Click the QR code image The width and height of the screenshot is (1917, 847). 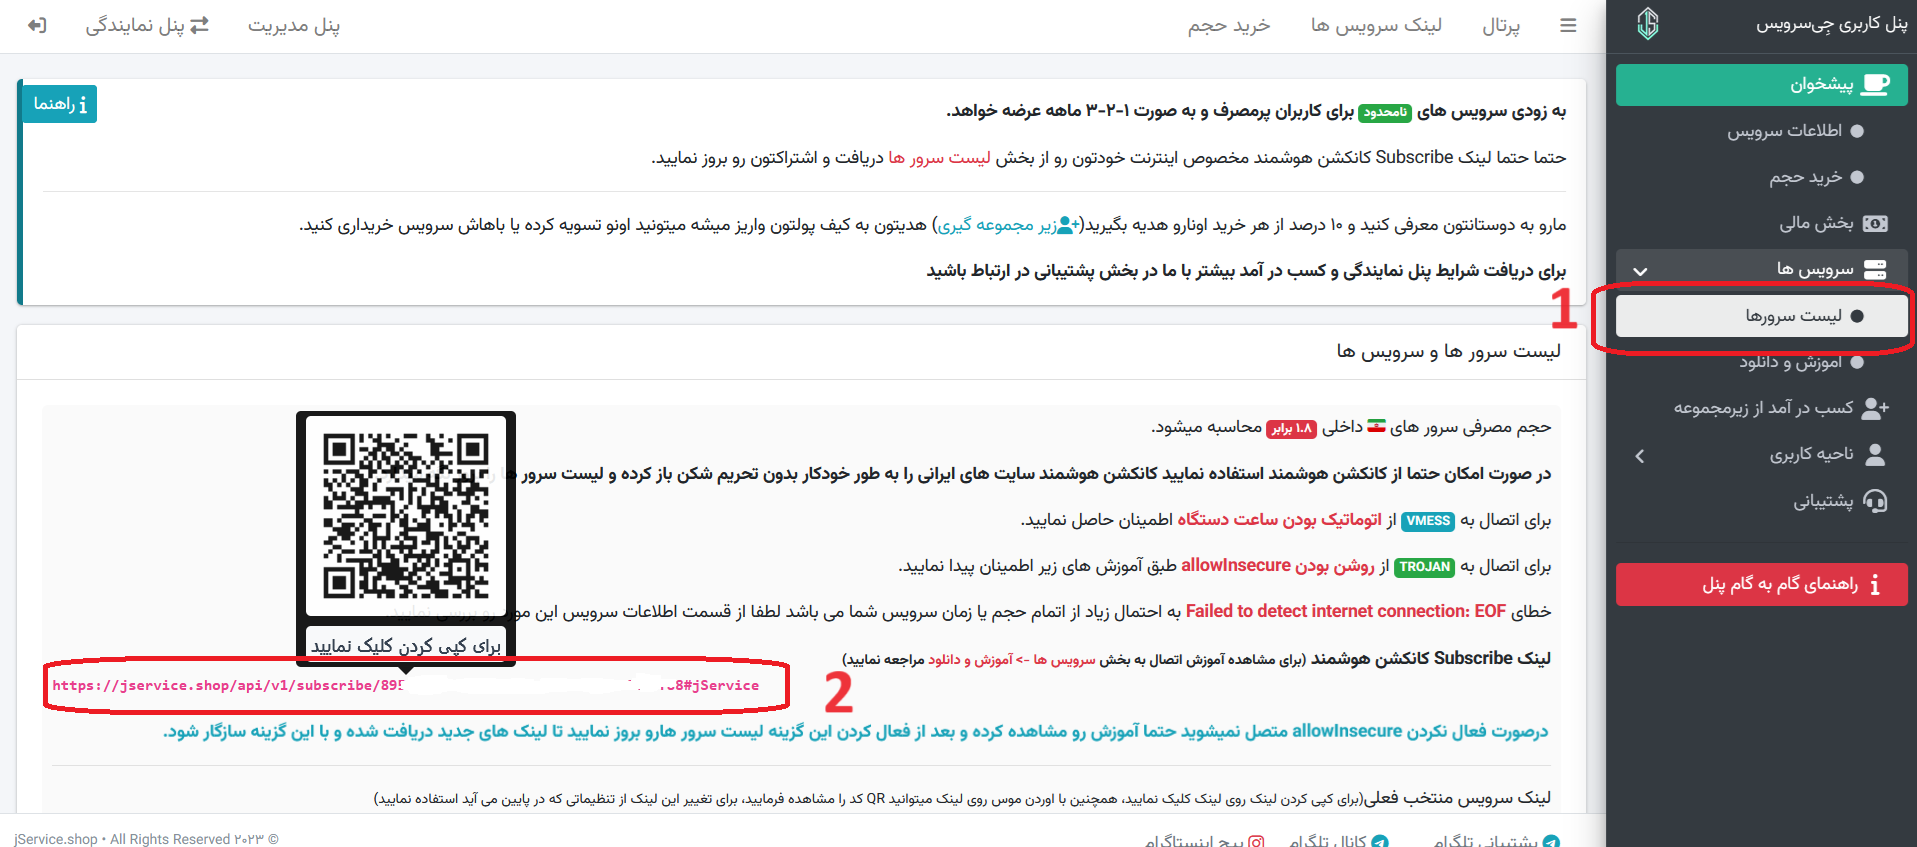[405, 516]
